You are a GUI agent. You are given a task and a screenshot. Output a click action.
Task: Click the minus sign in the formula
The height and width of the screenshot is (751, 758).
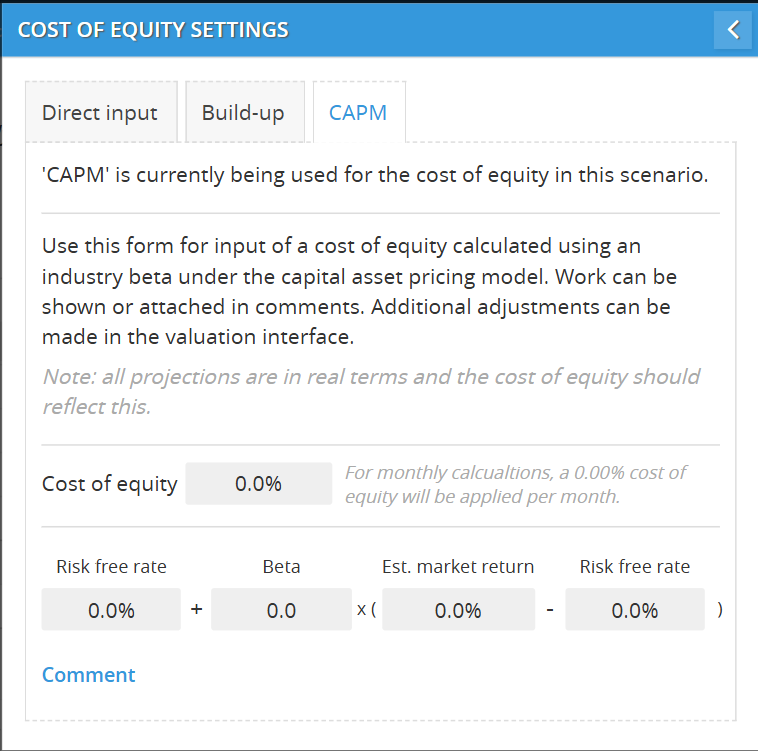tap(550, 610)
